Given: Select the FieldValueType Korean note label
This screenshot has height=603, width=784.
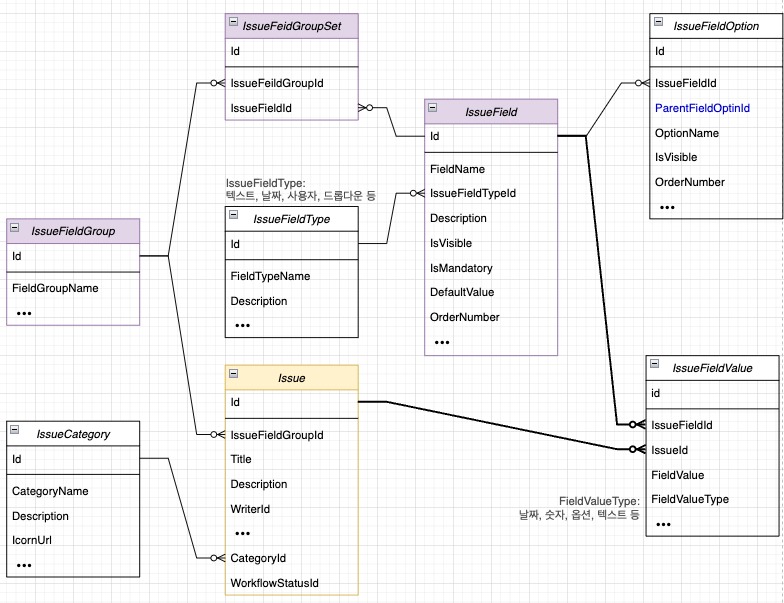Looking at the screenshot, I should tap(579, 508).
